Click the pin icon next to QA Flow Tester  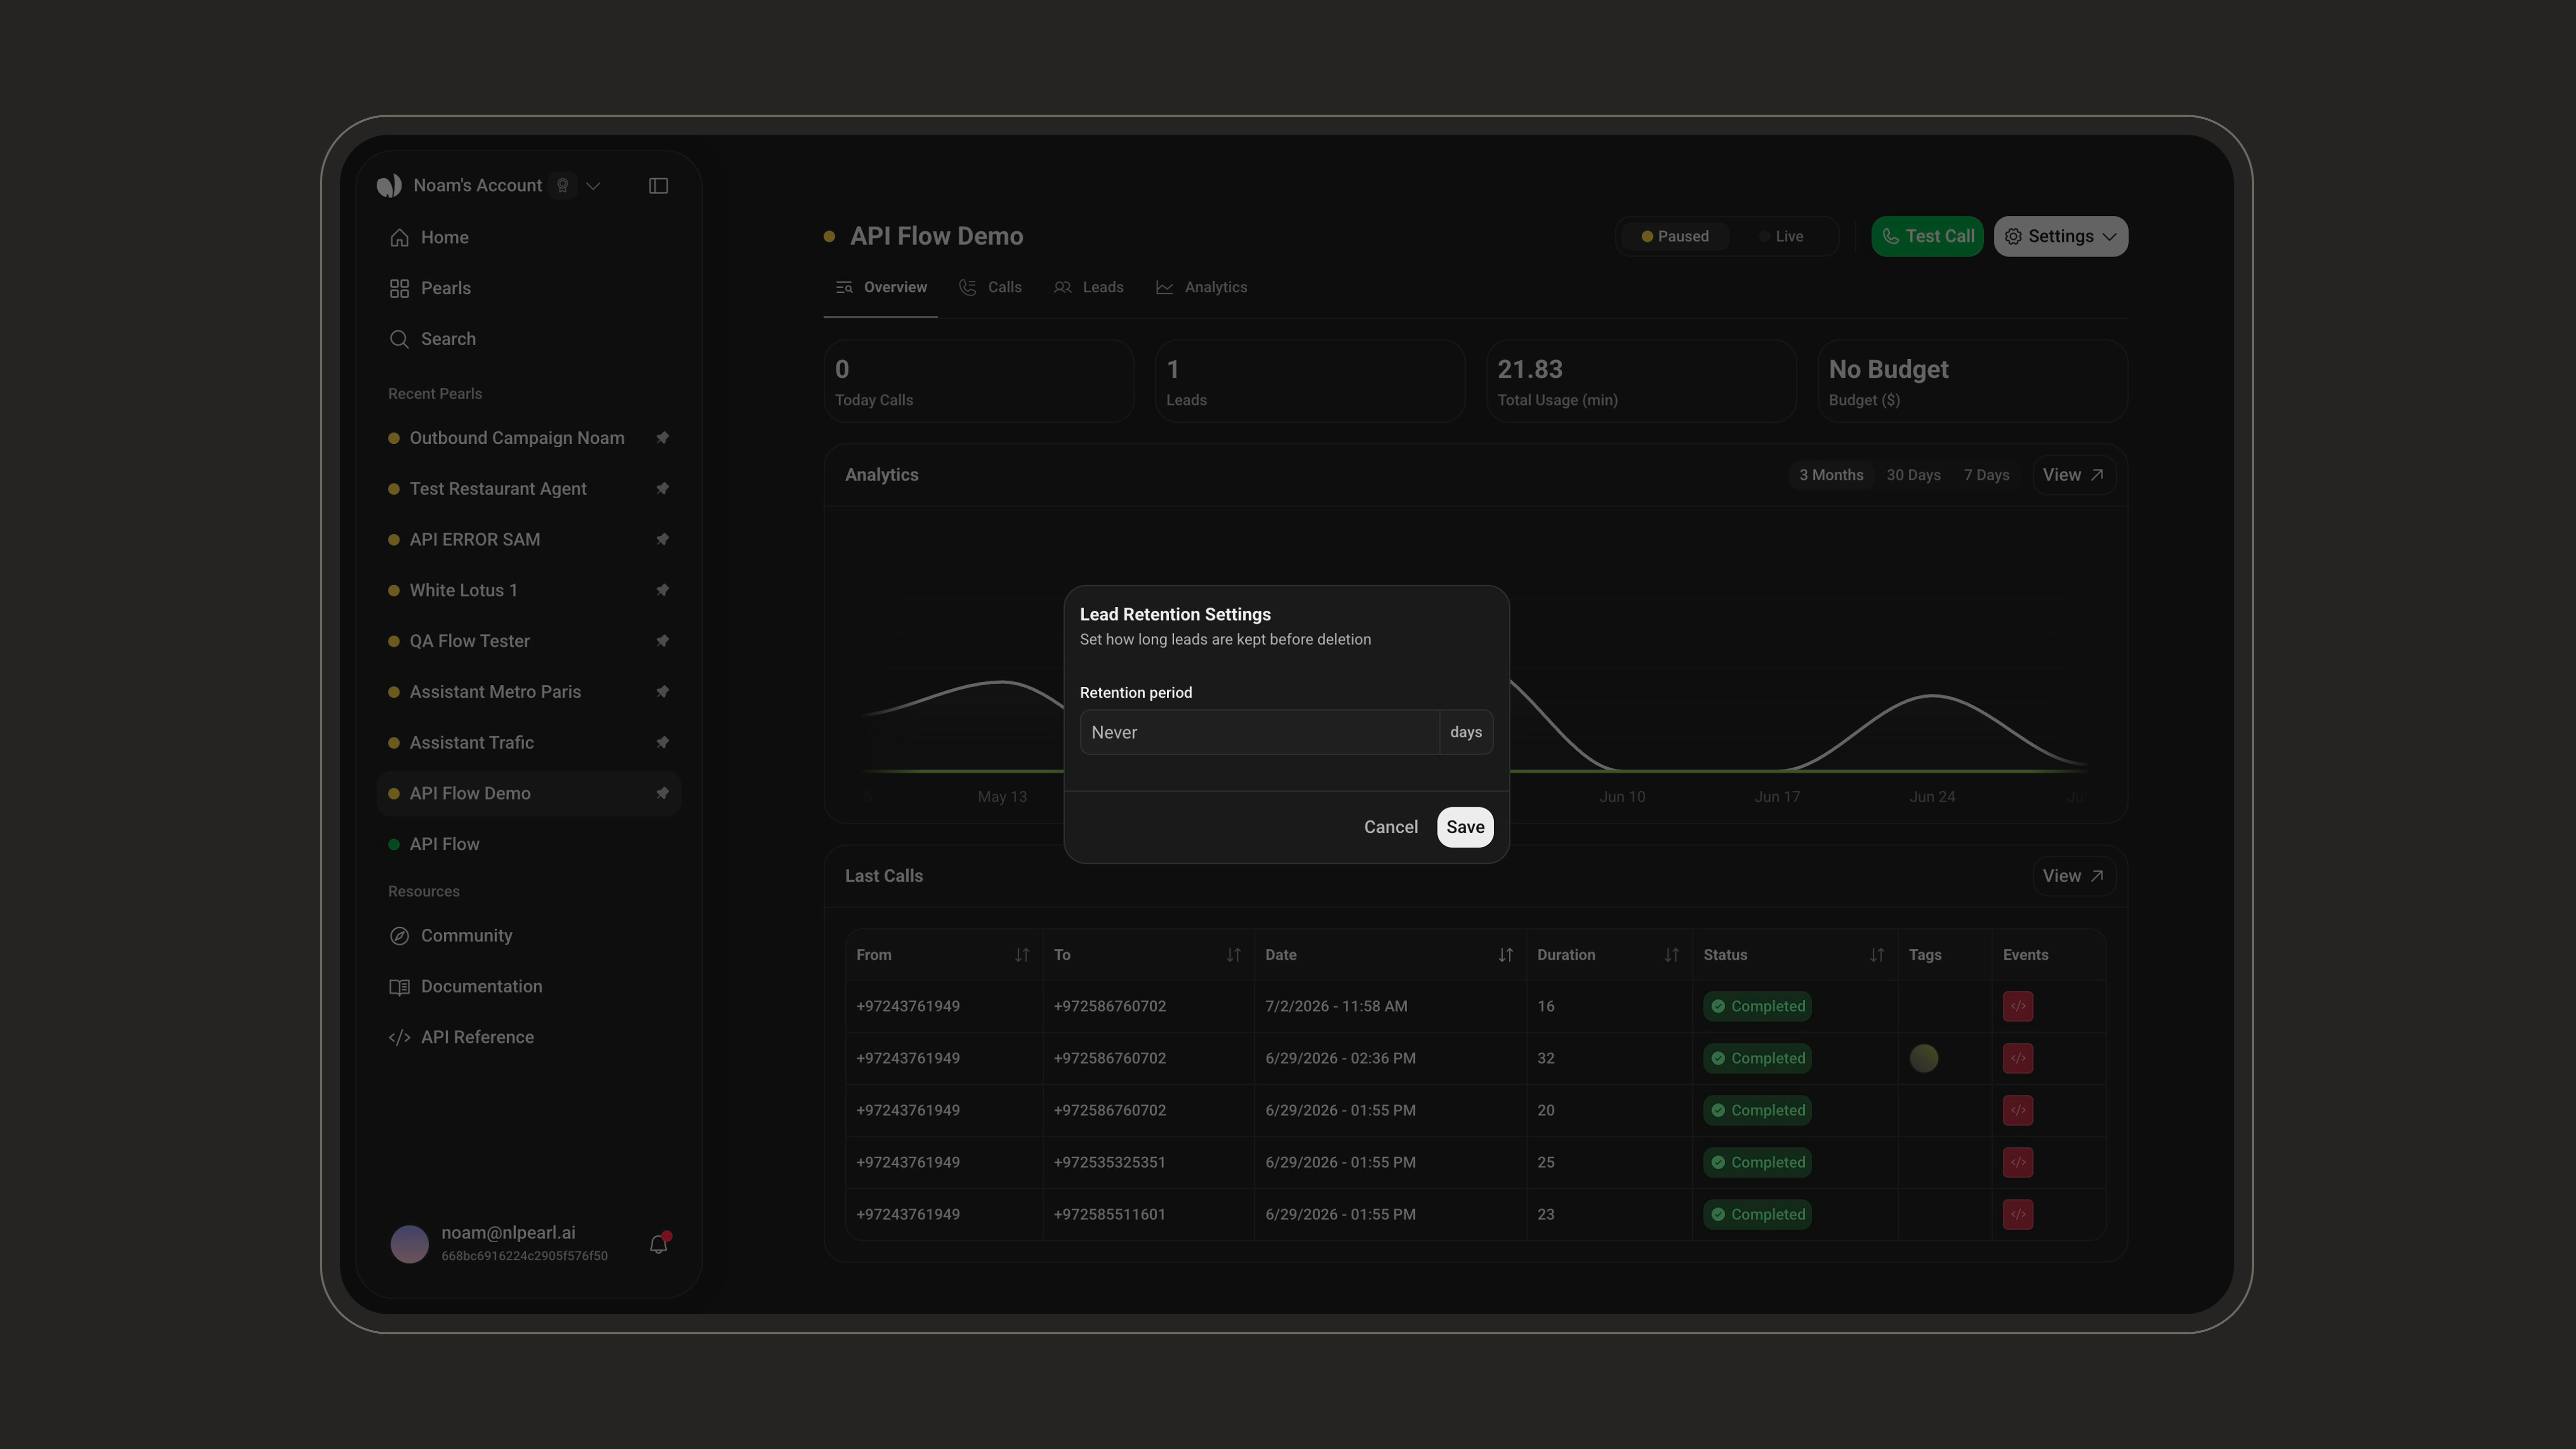click(x=662, y=641)
